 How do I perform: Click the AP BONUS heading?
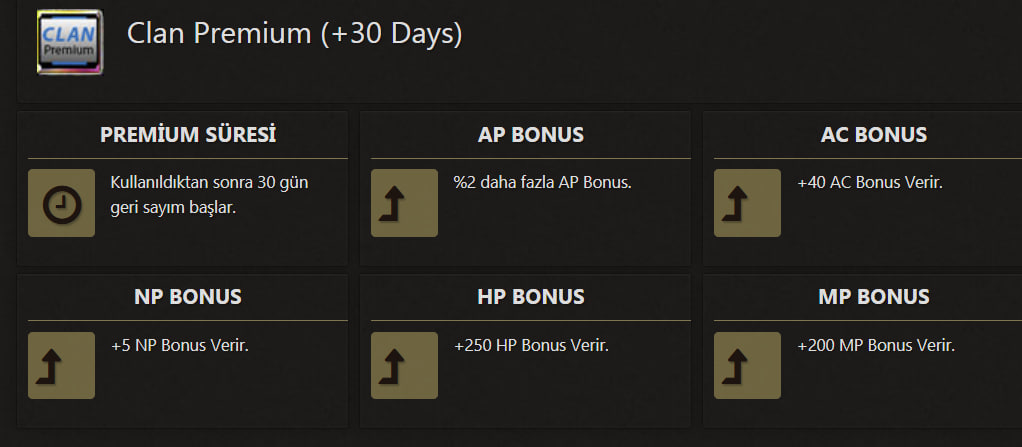[x=531, y=135]
